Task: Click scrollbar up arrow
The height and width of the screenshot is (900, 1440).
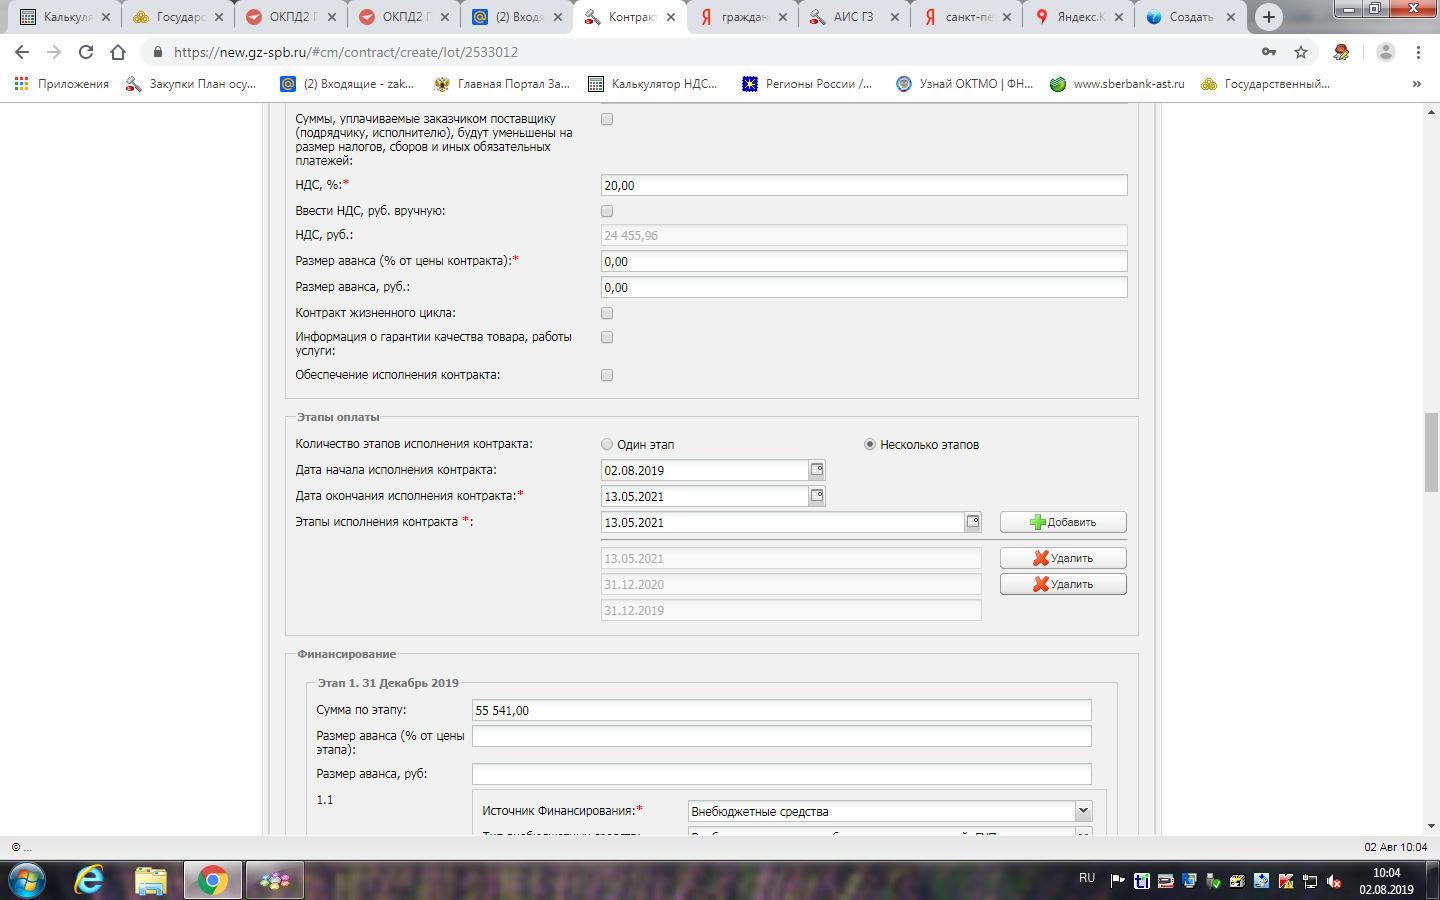Action: pyautogui.click(x=1431, y=111)
